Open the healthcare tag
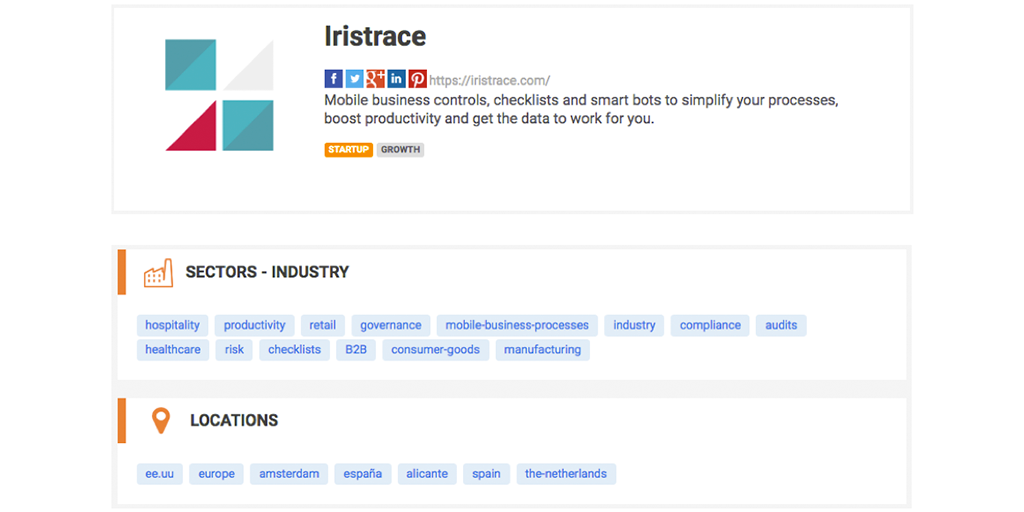1024x512 pixels. click(x=173, y=349)
